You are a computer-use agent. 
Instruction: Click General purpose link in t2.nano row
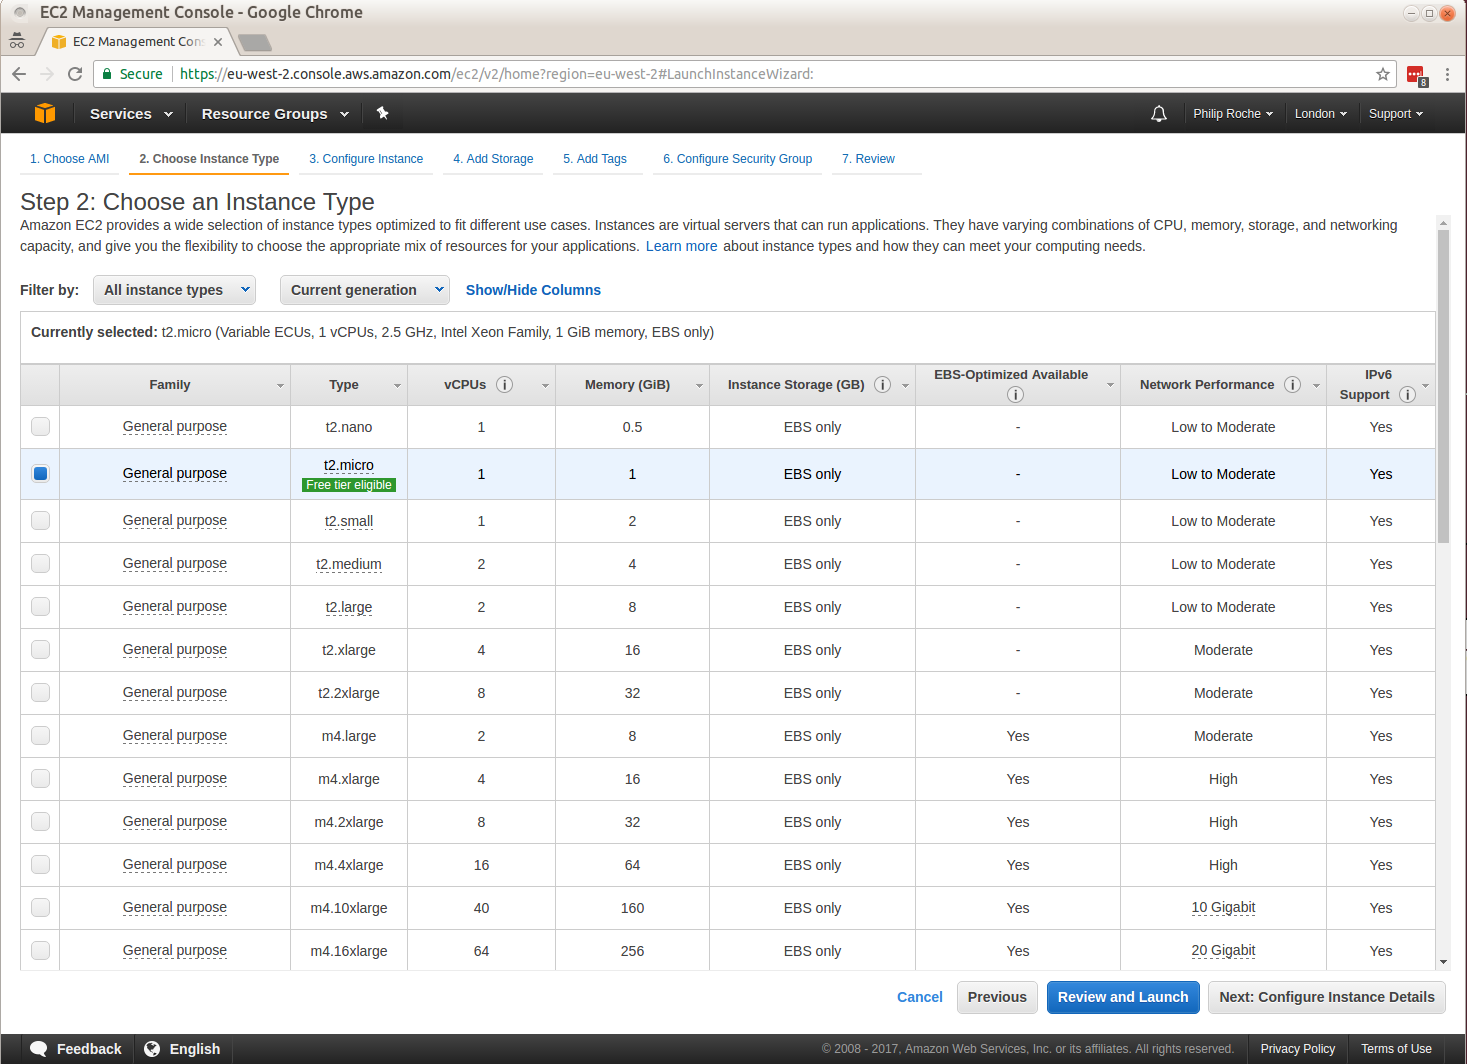(175, 427)
